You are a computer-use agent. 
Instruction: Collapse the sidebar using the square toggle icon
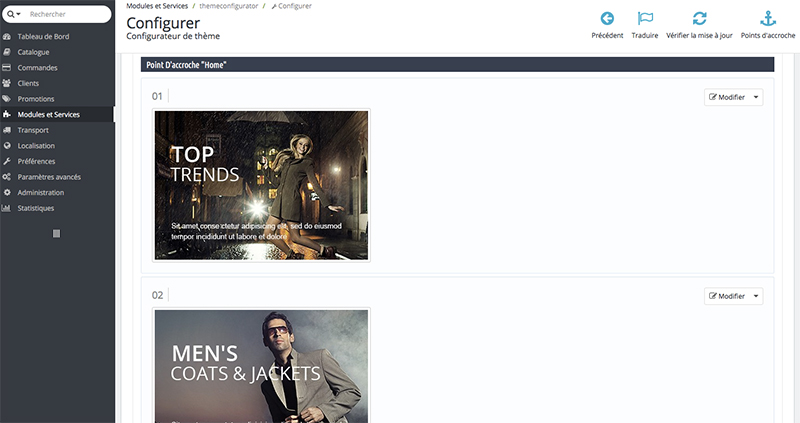[57, 233]
